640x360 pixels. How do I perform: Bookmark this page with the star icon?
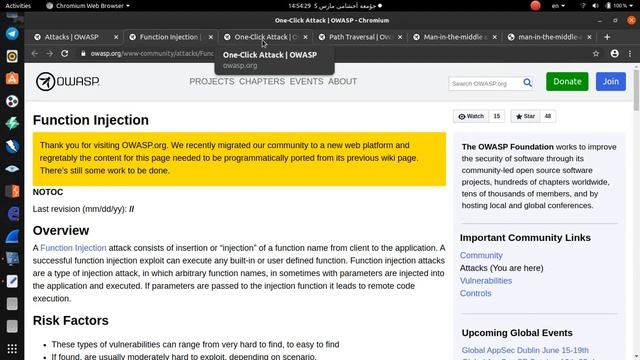[596, 53]
